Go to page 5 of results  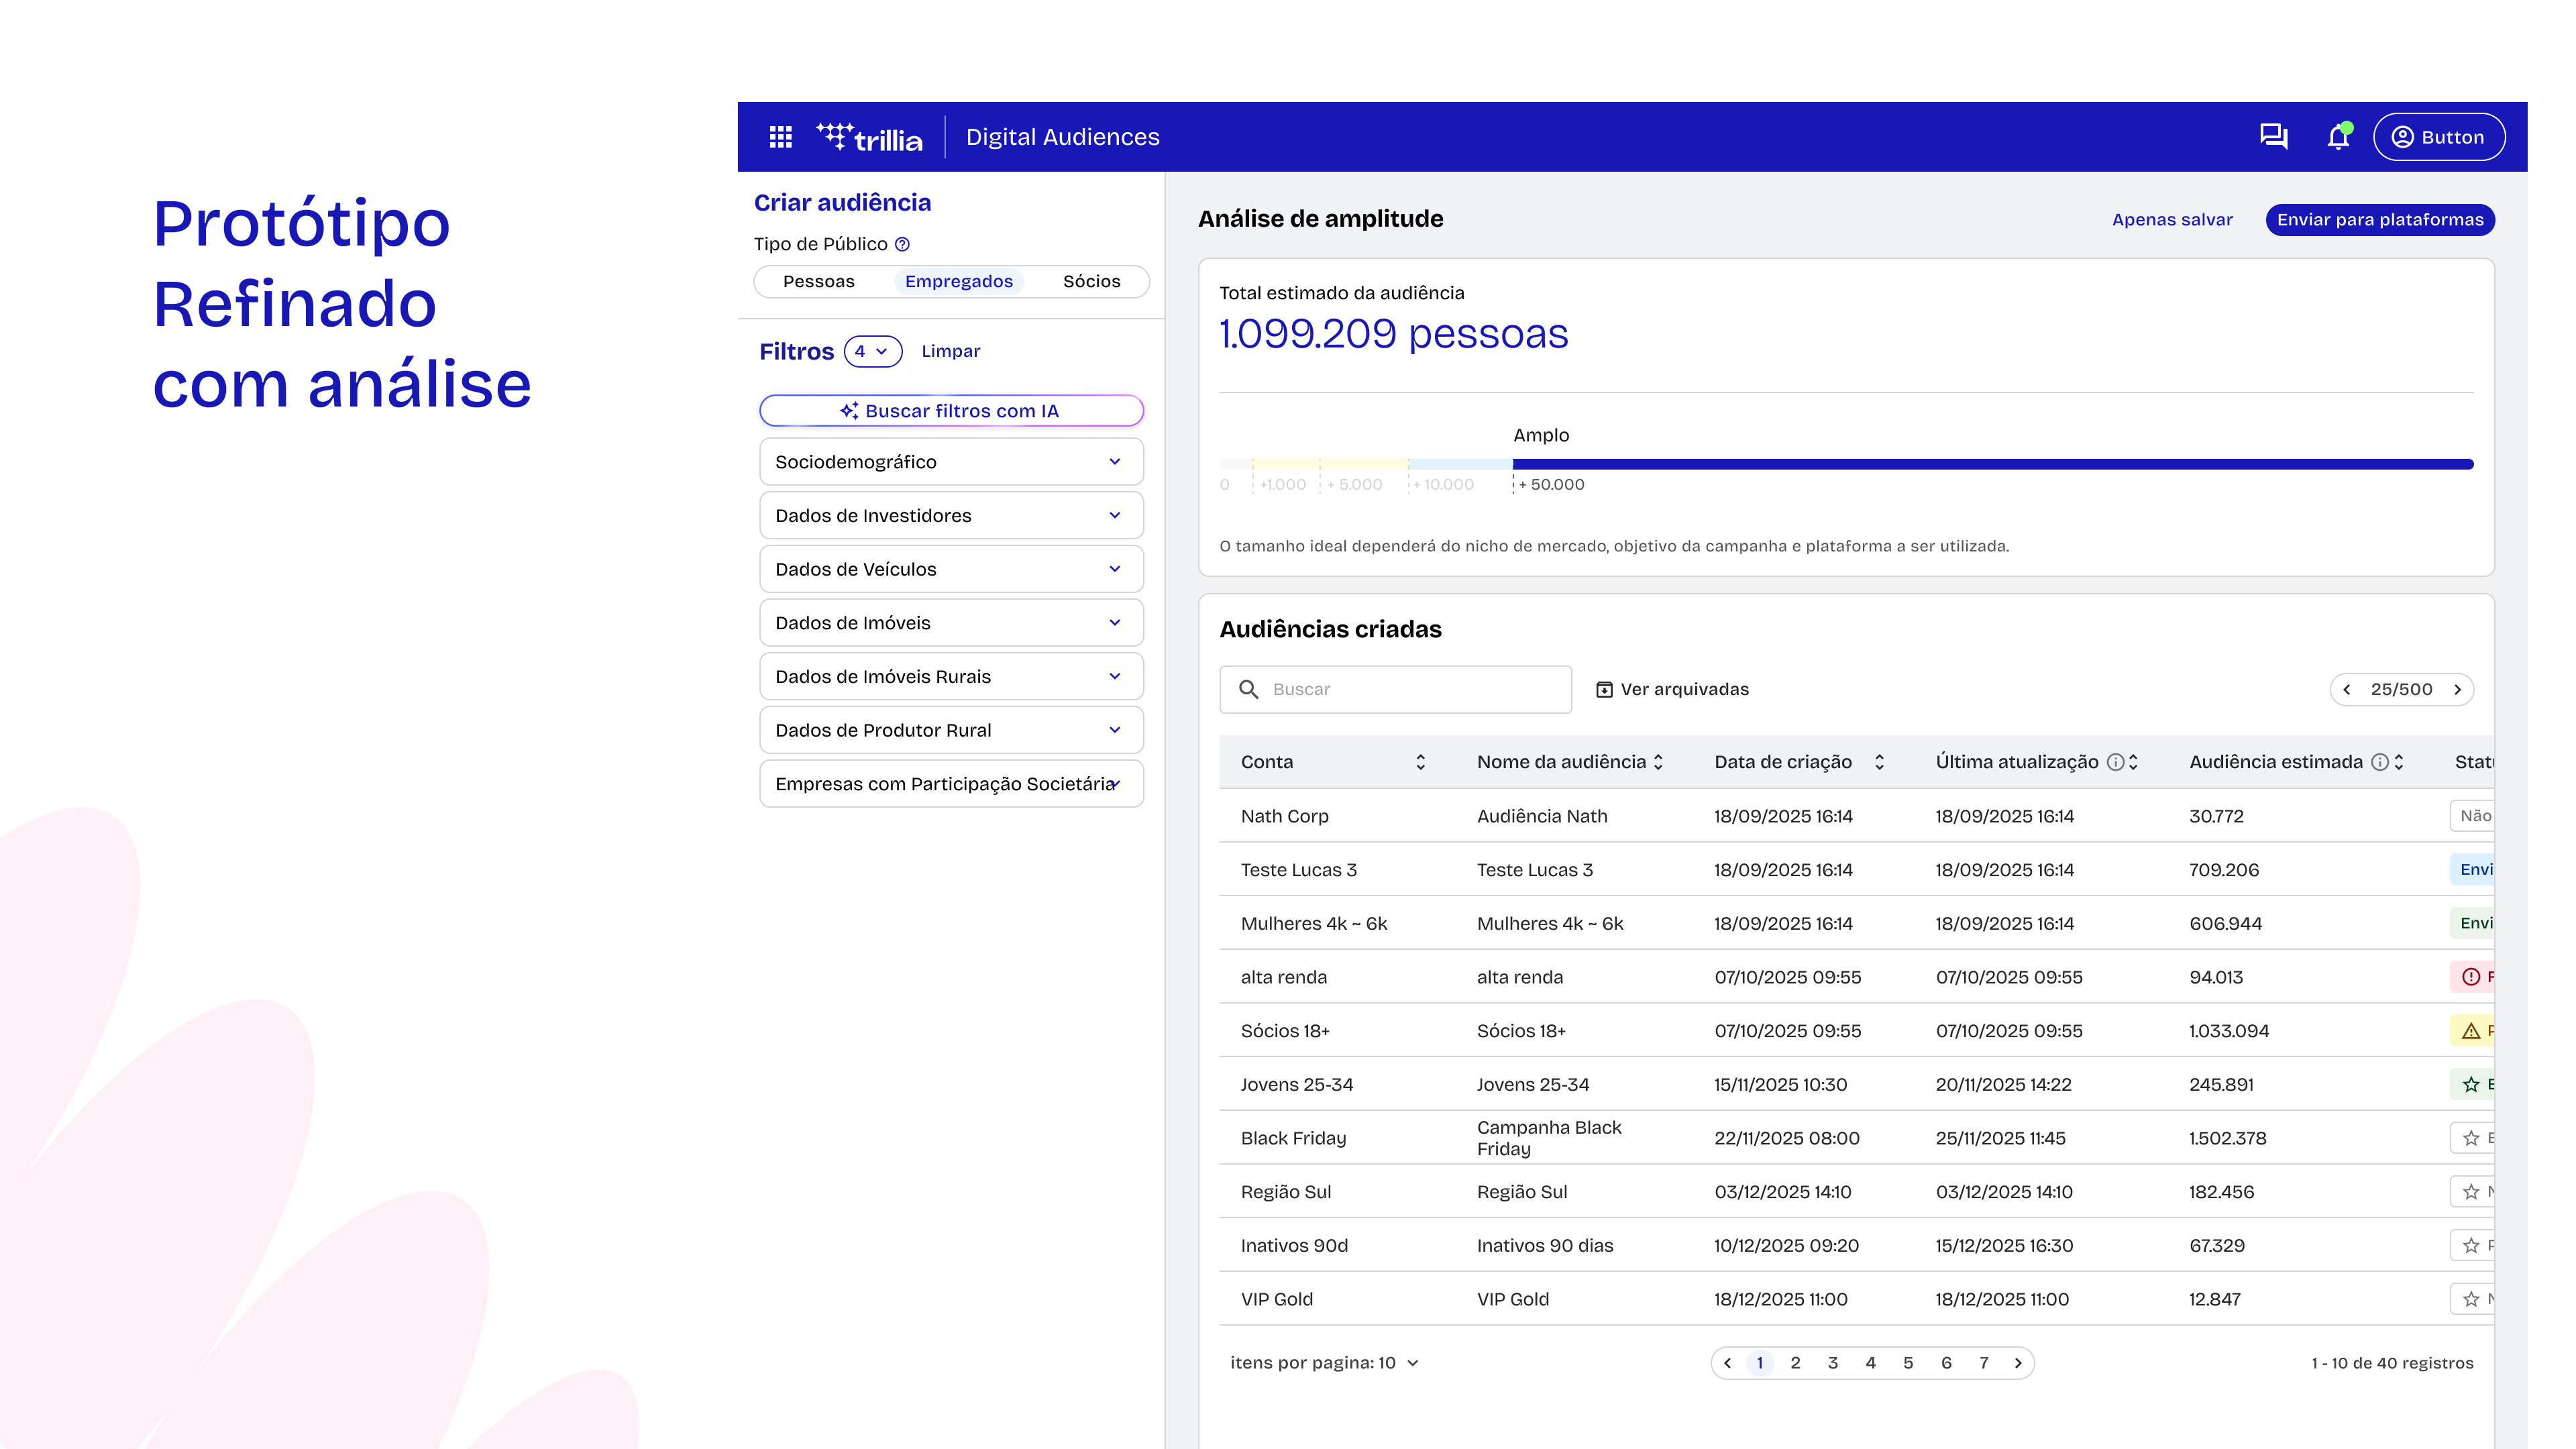1908,1363
